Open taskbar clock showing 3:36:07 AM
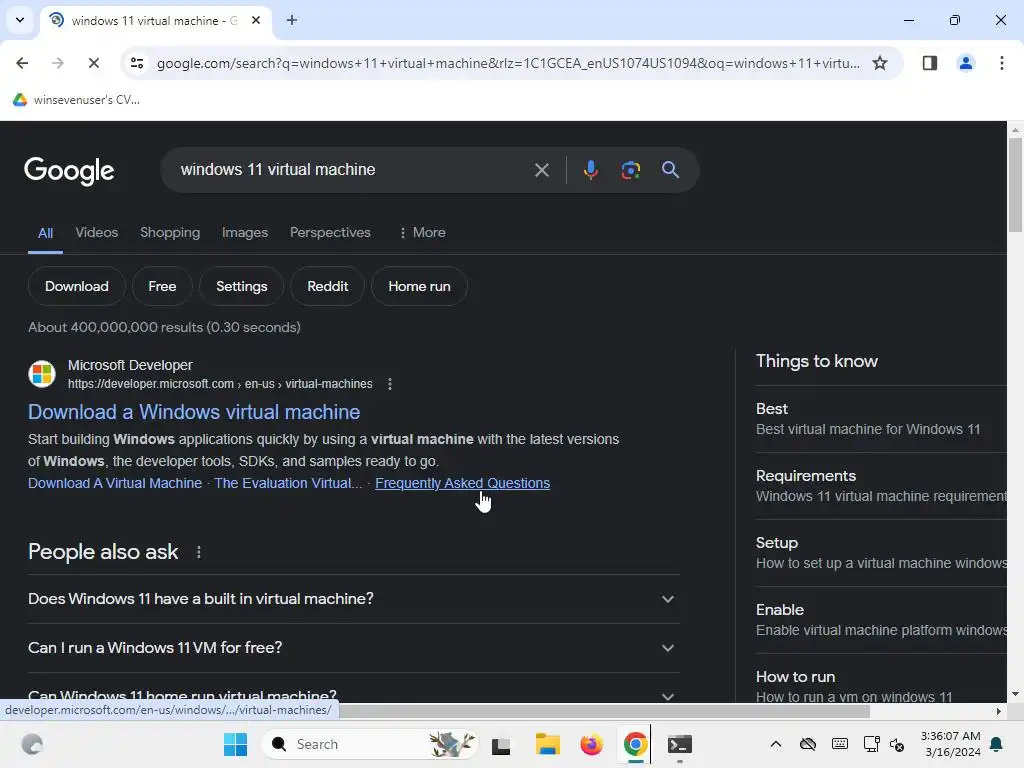1024x768 pixels. (950, 744)
